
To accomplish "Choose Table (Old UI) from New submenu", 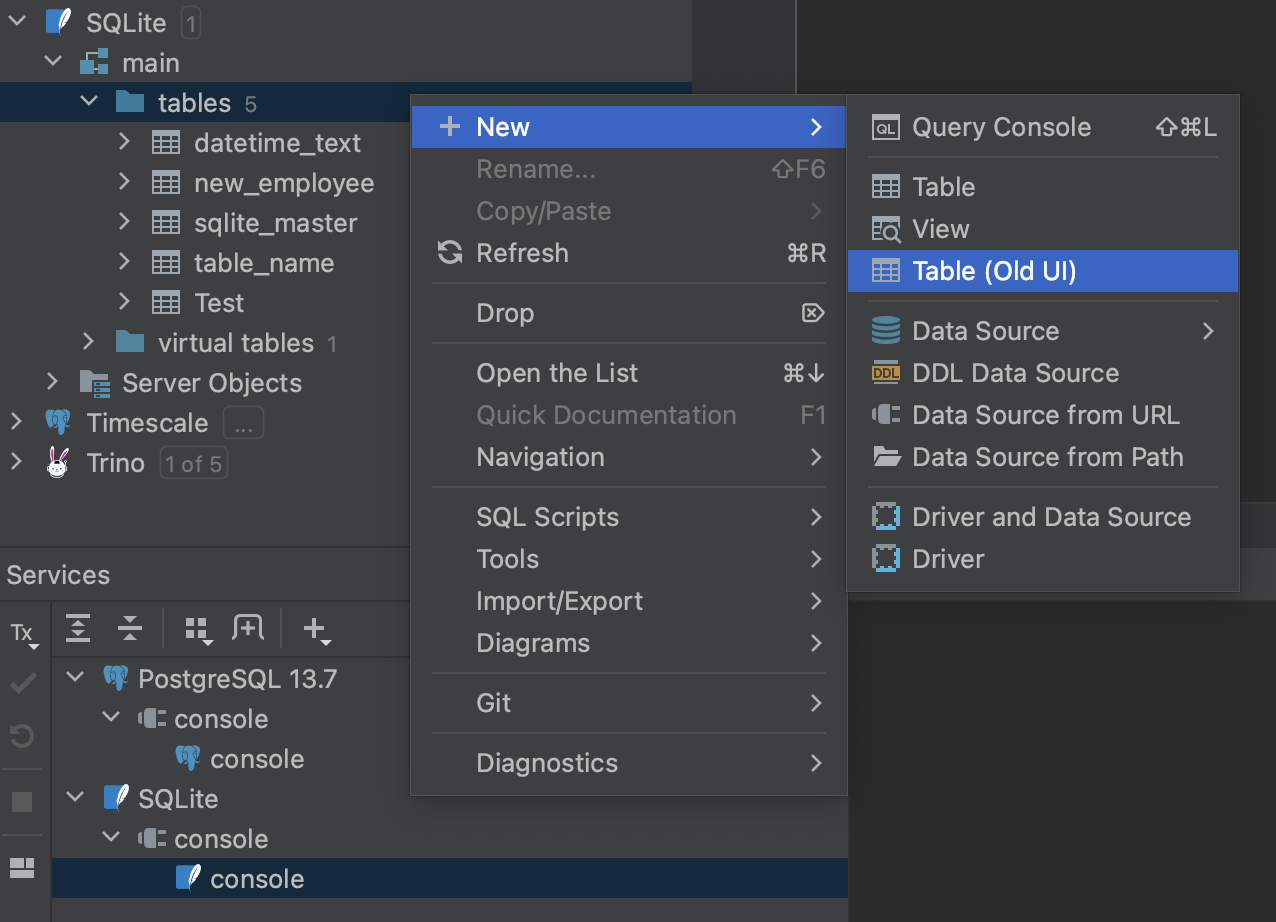I will pos(1043,271).
